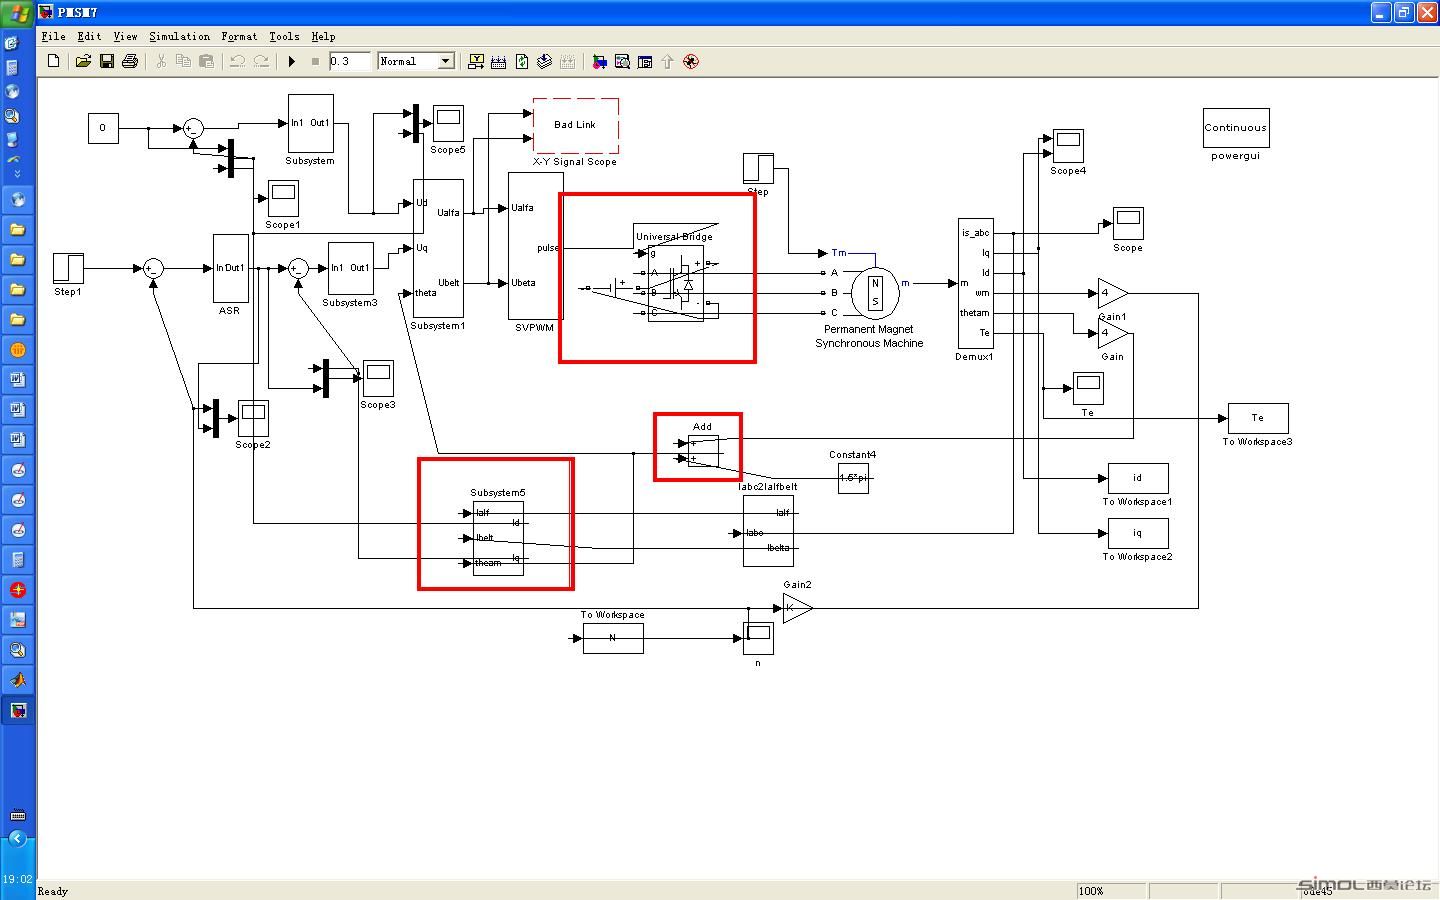Select the Scope3 block
Viewport: 1440px width, 900px height.
378,378
